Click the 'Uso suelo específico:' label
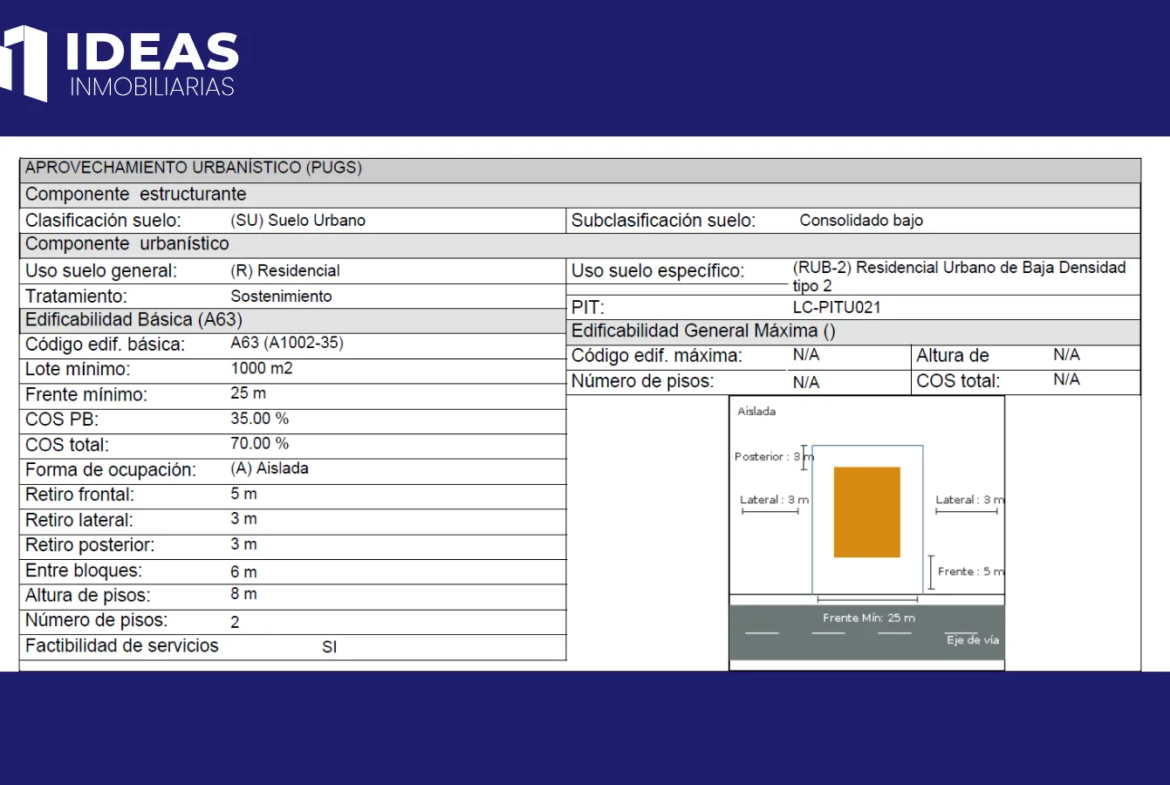 657,270
